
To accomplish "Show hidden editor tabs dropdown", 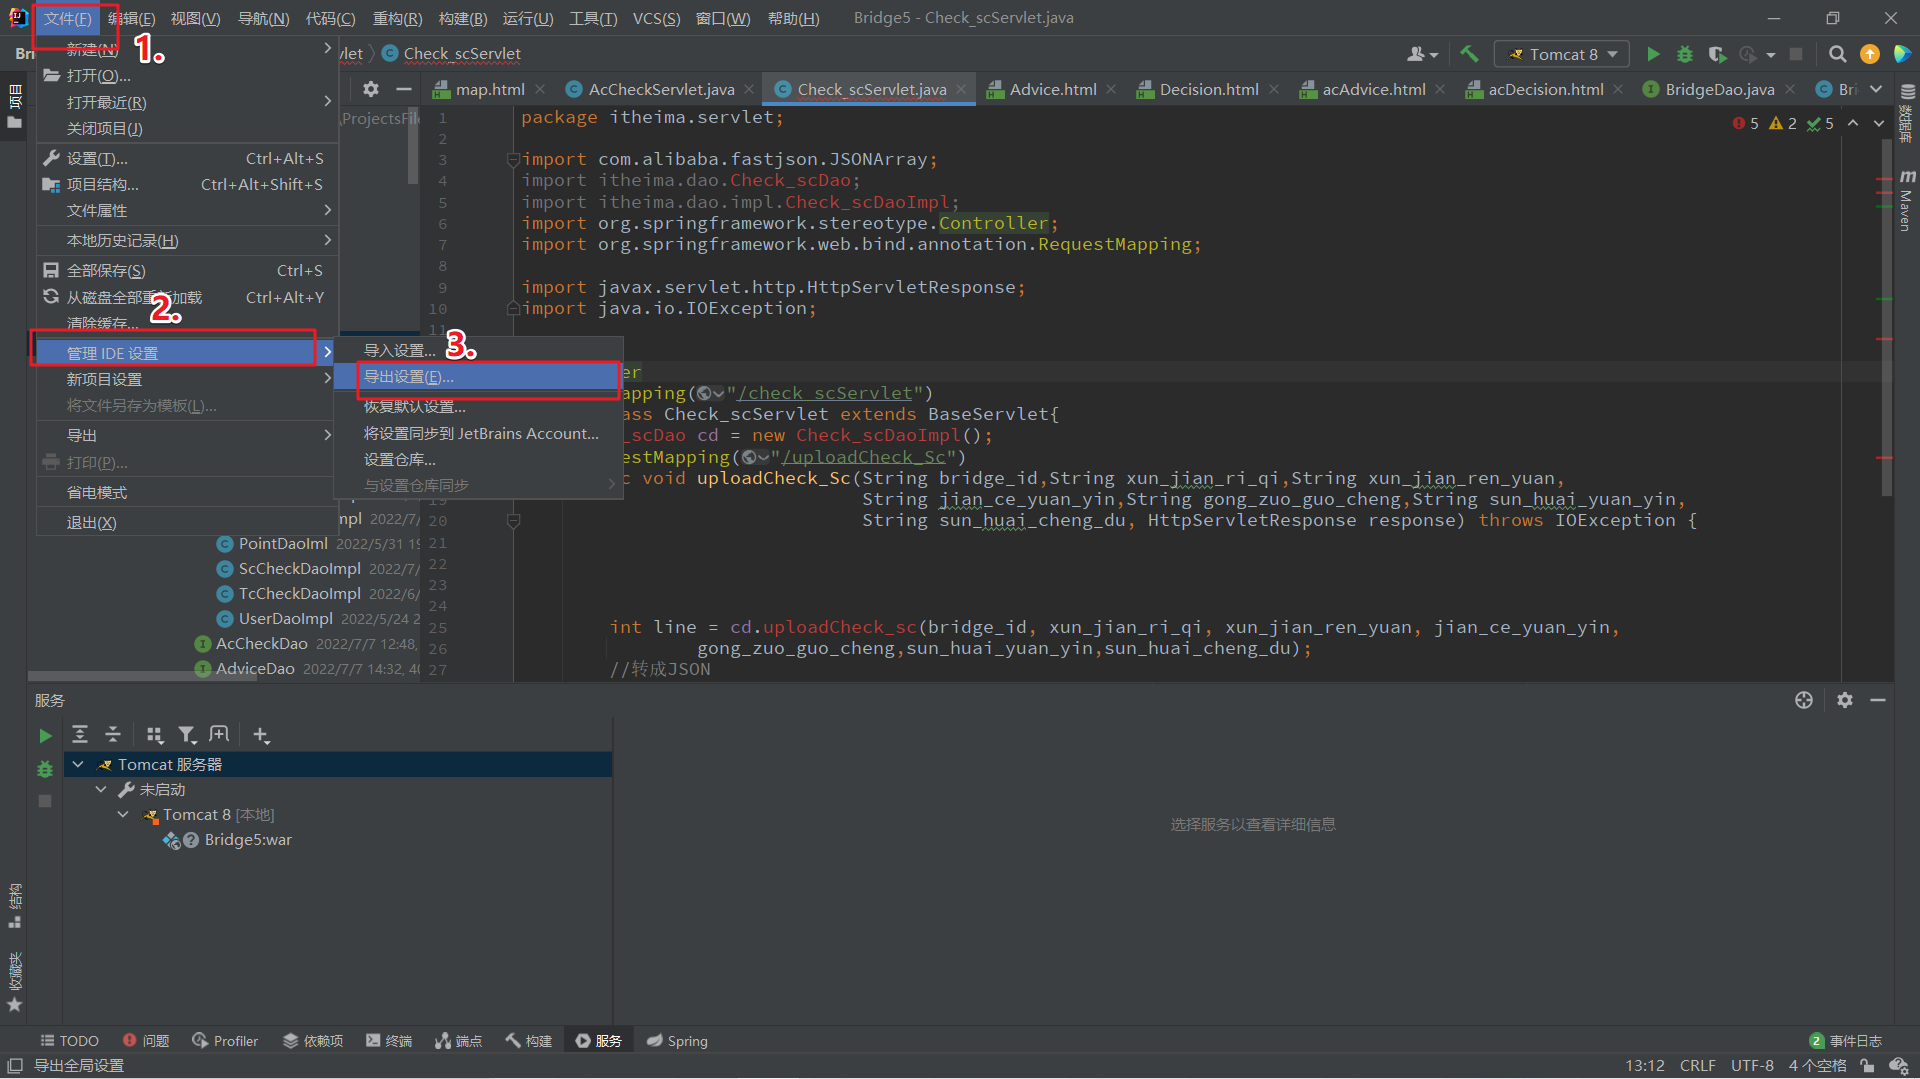I will coord(1876,89).
